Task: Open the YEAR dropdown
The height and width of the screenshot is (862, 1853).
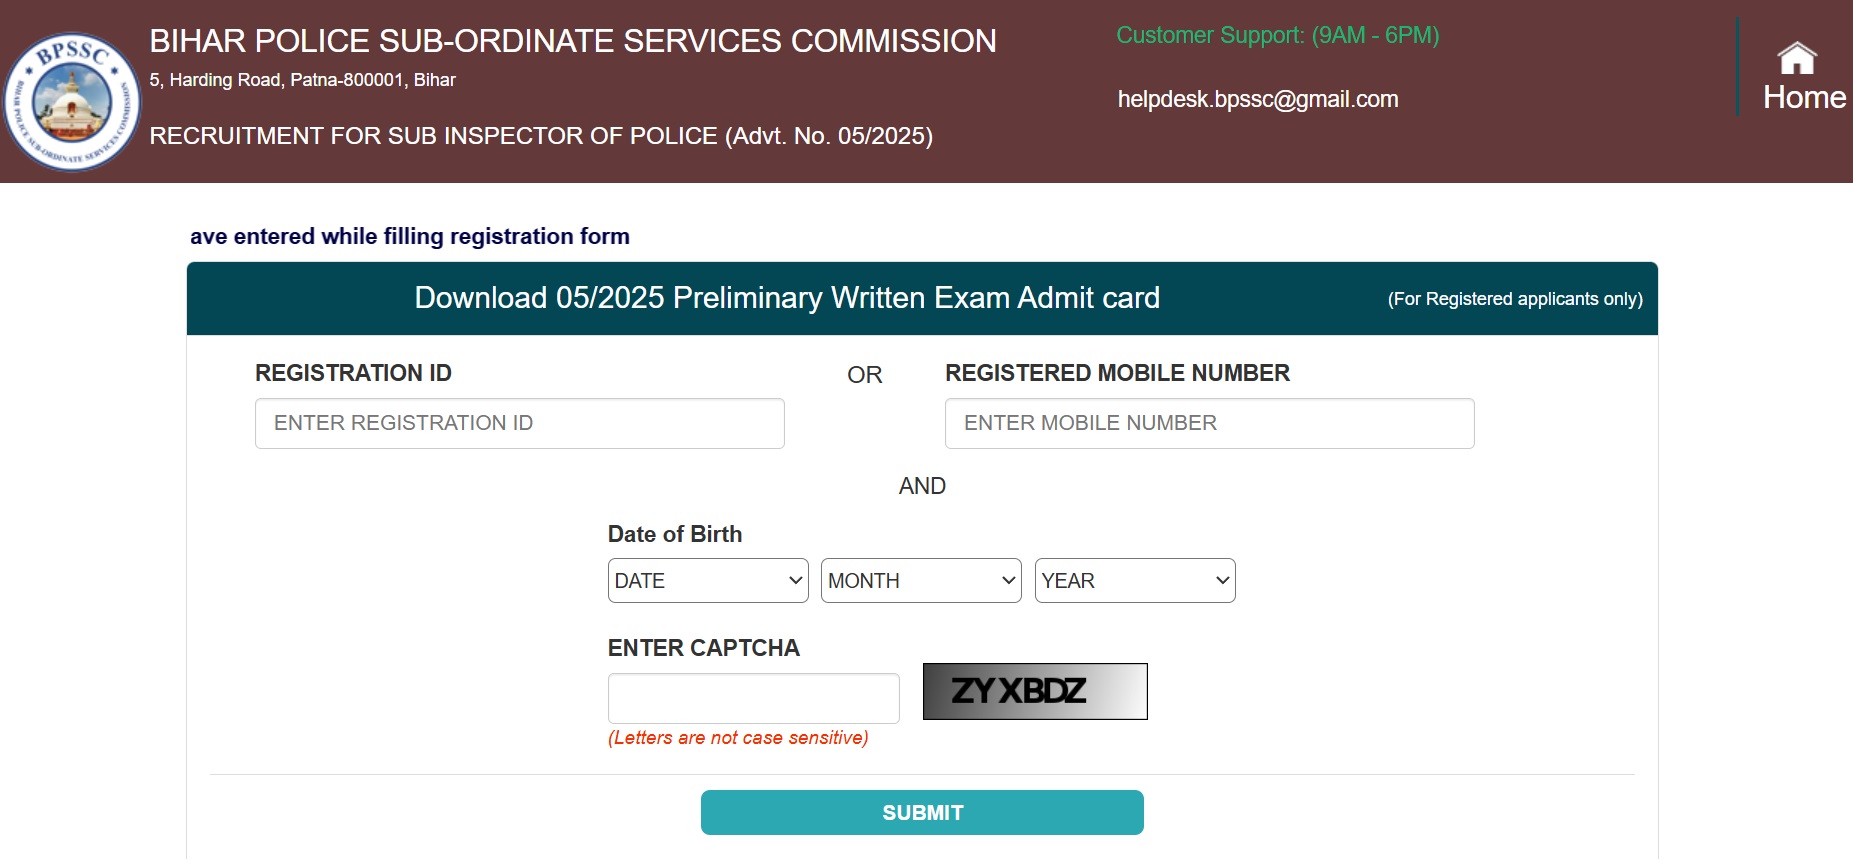Action: (x=1134, y=581)
